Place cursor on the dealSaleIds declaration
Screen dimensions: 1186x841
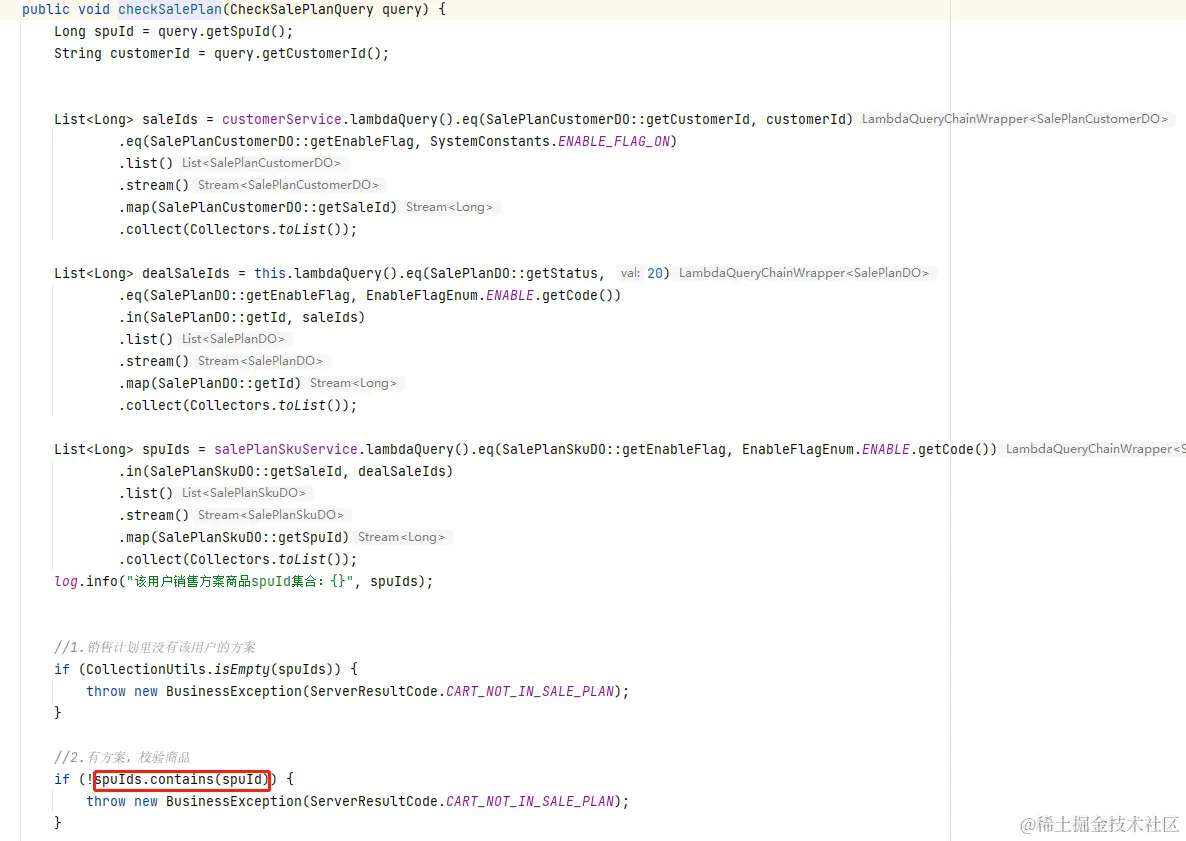click(185, 273)
